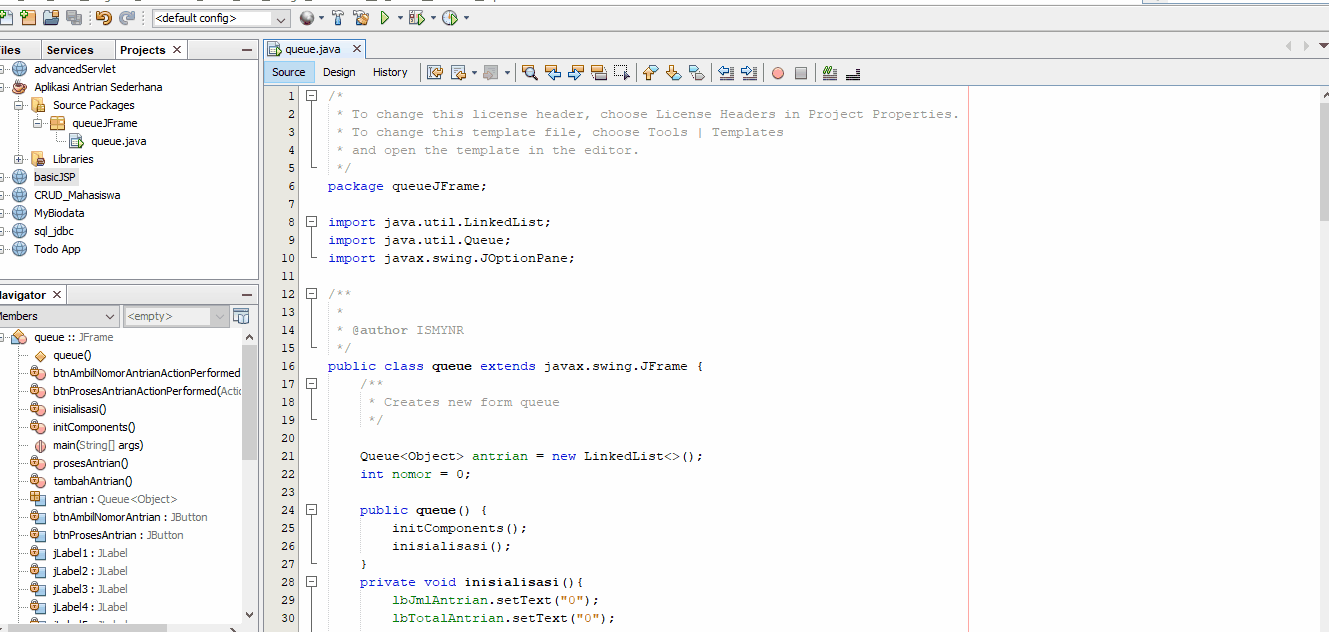The image size is (1329, 632).
Task: Undo the last edit
Action: coord(102,17)
